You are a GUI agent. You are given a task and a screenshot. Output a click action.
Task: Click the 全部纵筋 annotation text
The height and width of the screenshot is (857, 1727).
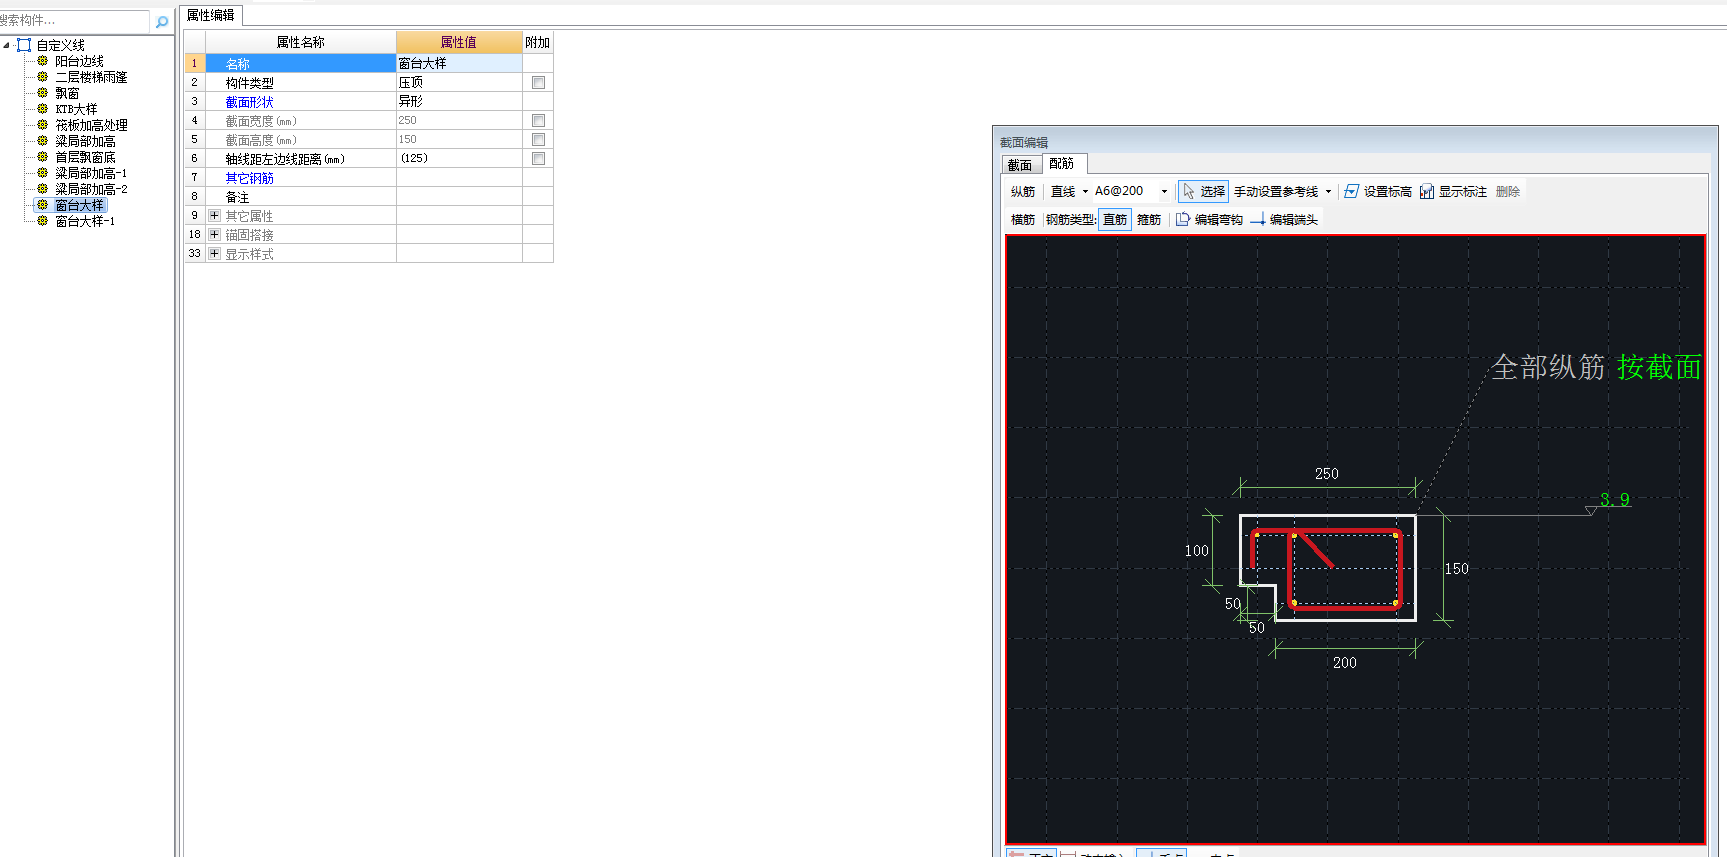point(1549,367)
